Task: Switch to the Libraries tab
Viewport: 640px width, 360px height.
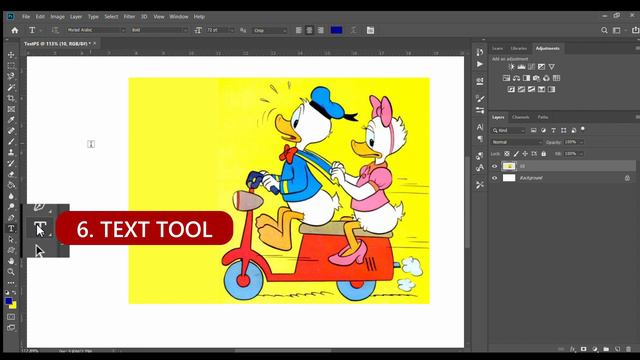Action: [519, 48]
